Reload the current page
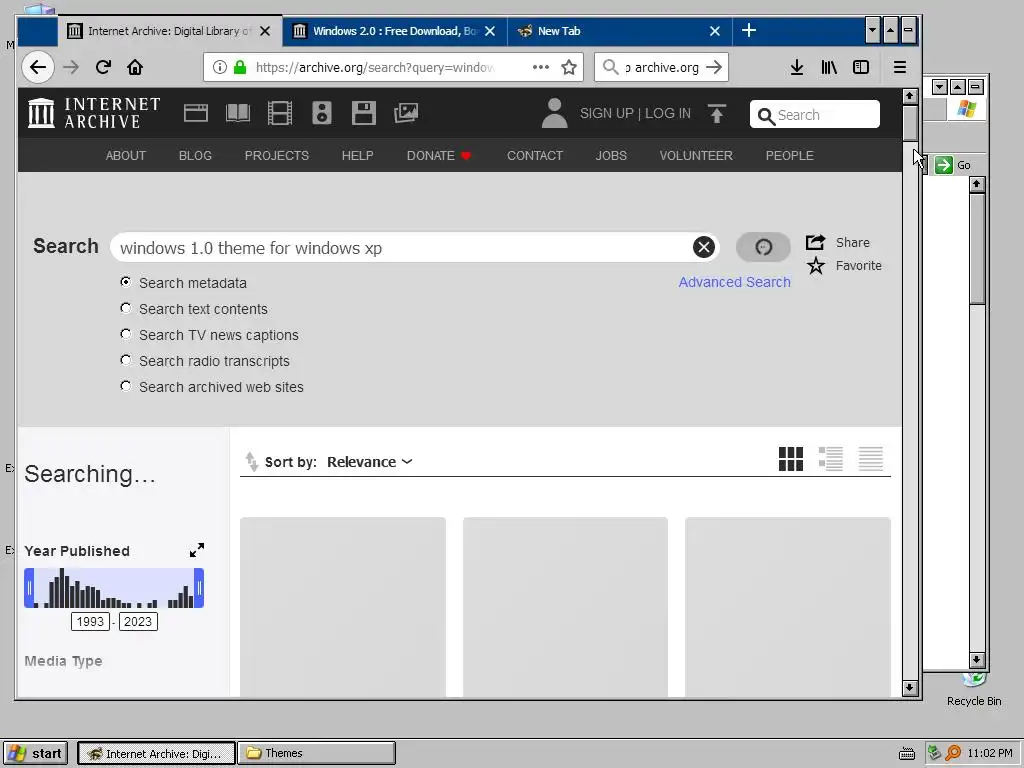The width and height of the screenshot is (1024, 768). click(103, 67)
